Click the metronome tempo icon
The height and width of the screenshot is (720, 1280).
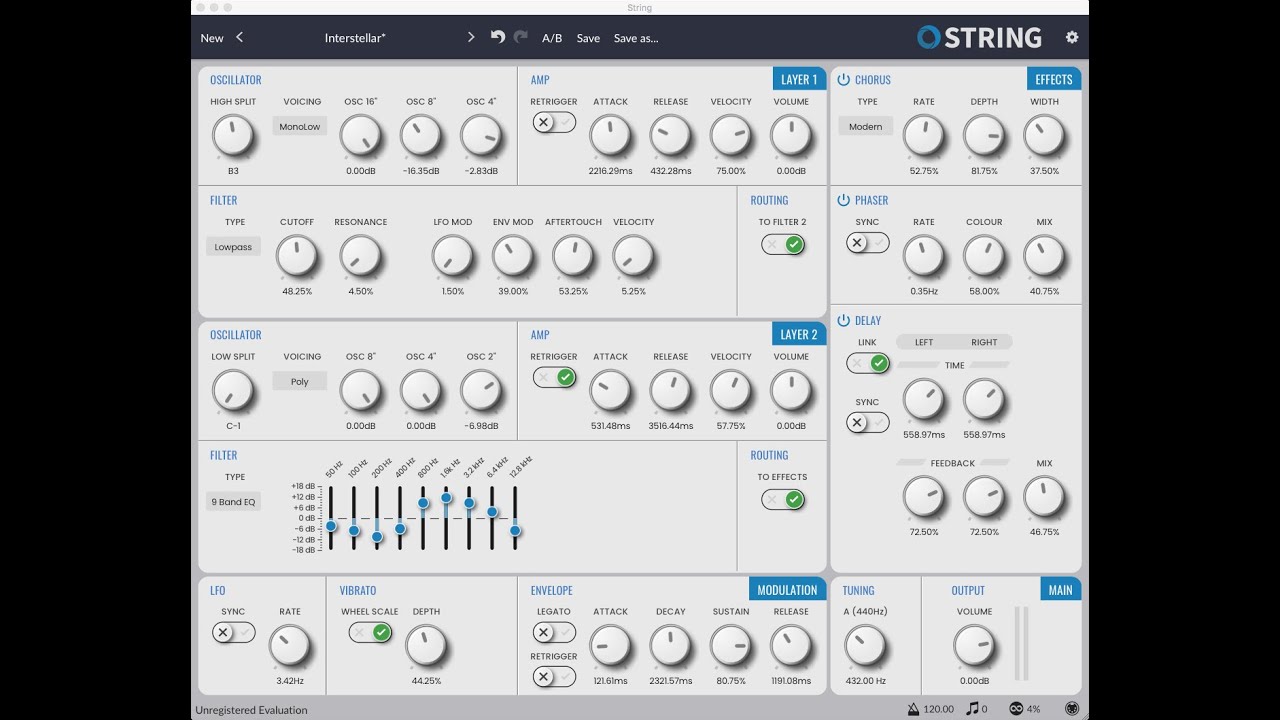[913, 709]
